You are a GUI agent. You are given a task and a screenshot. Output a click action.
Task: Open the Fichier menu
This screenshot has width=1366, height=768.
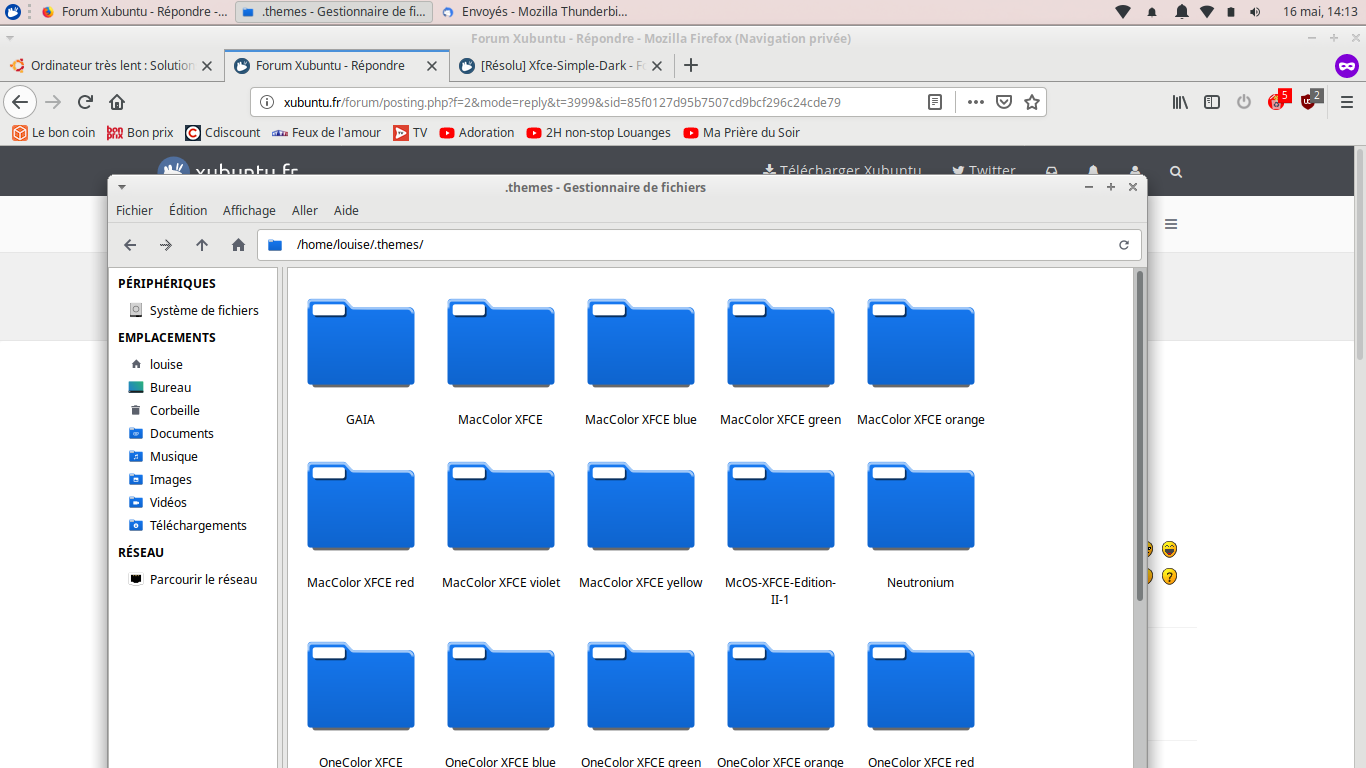[x=134, y=210]
